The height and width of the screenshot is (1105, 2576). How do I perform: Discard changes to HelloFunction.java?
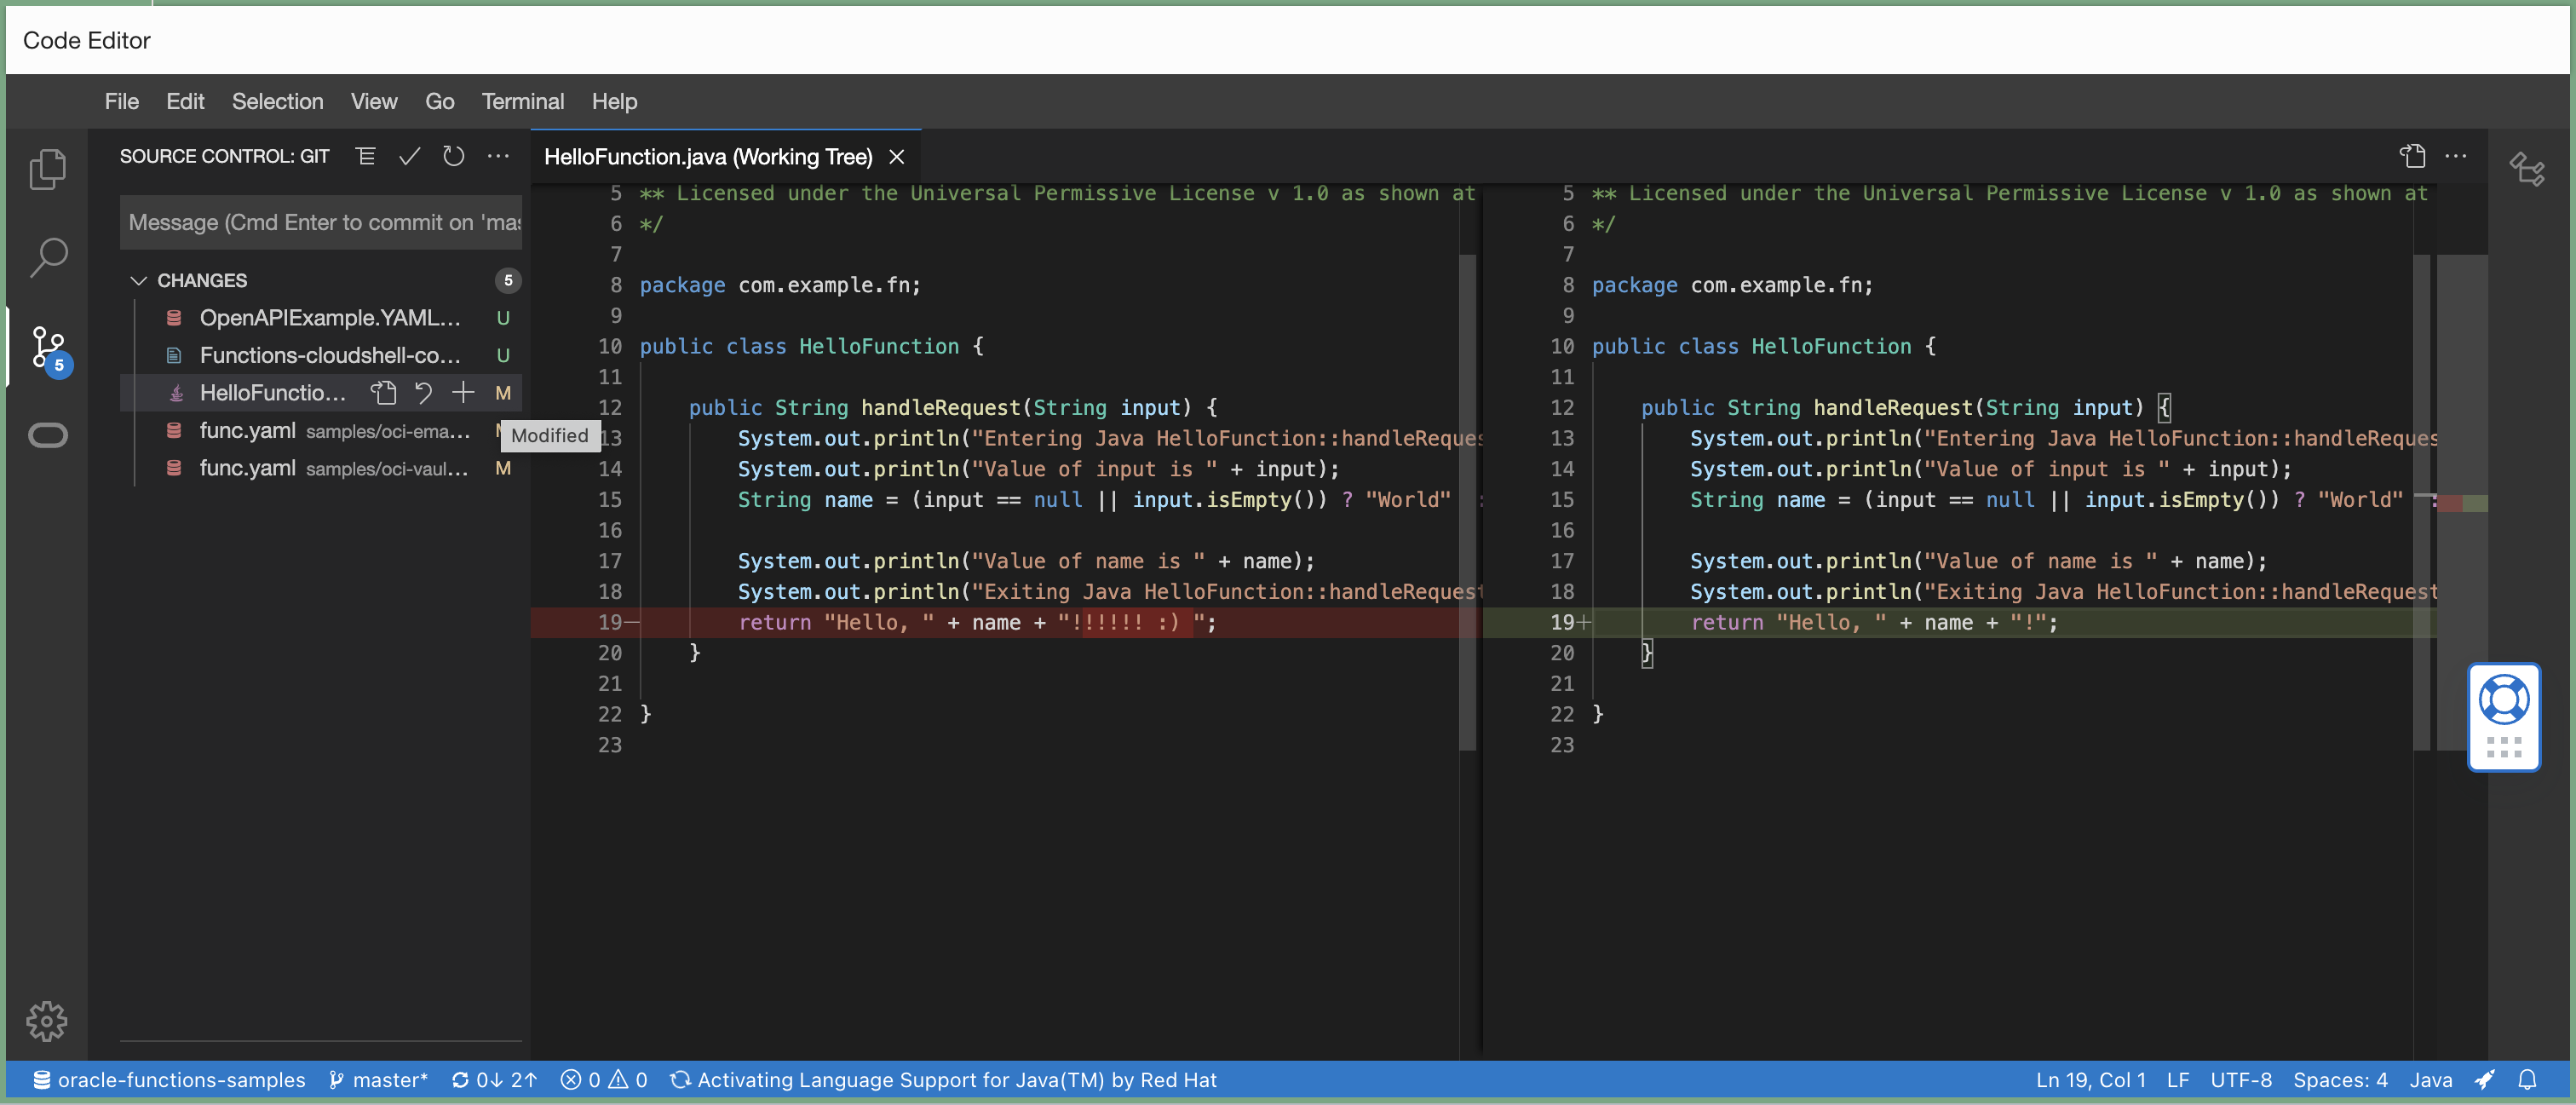tap(423, 392)
